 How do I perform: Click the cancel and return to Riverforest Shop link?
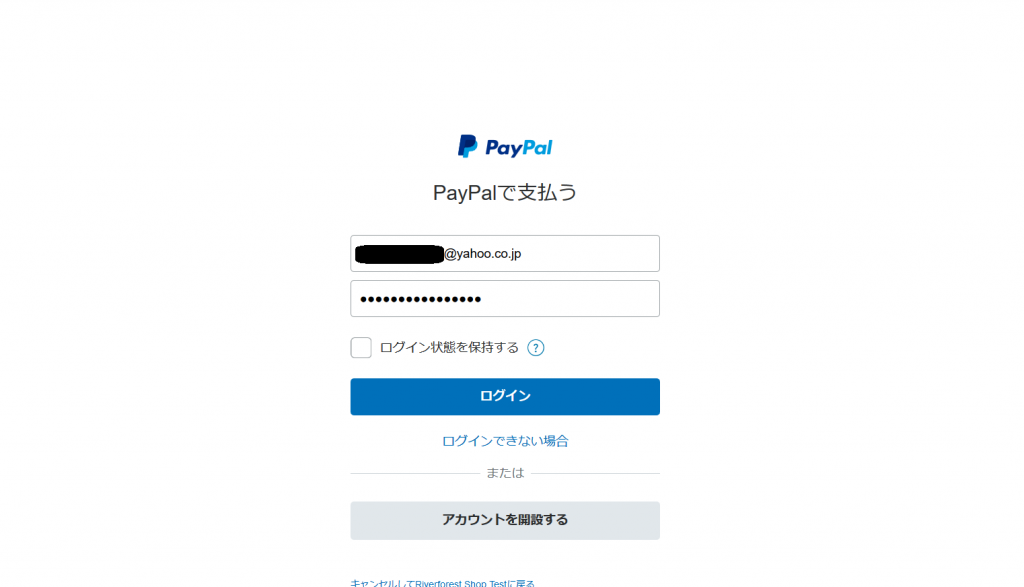(x=442, y=583)
